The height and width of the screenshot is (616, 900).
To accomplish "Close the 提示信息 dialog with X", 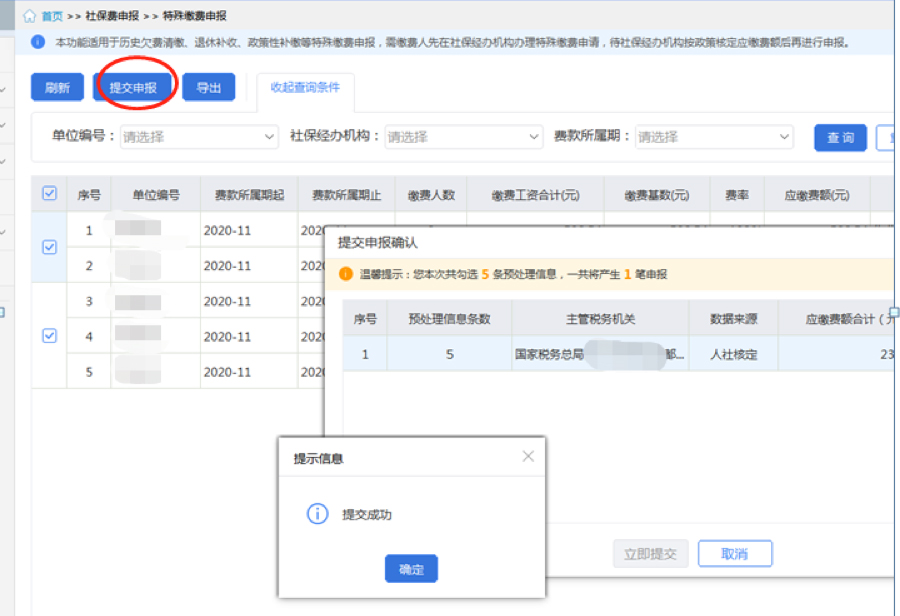I will pos(528,457).
